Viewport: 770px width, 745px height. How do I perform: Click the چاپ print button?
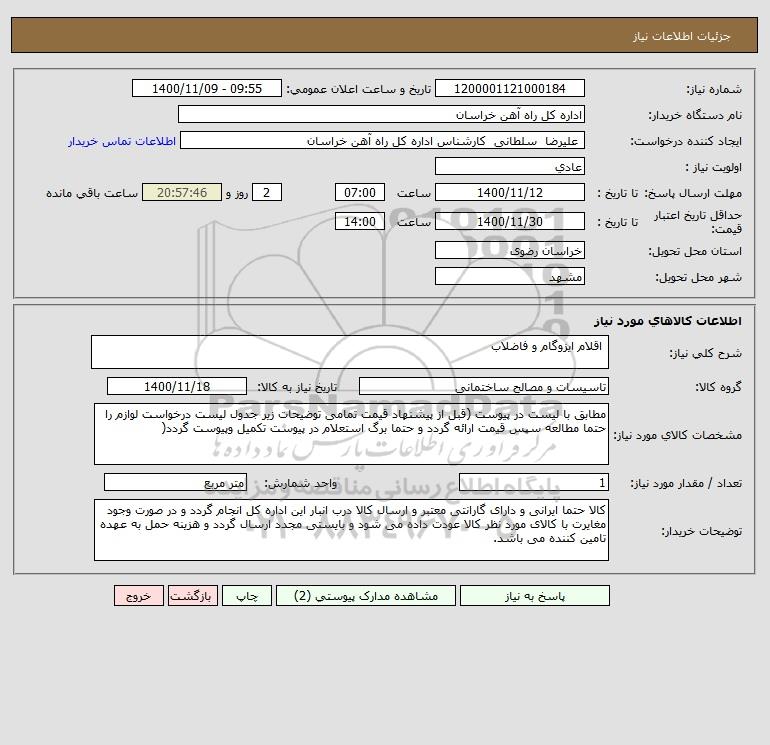click(247, 596)
